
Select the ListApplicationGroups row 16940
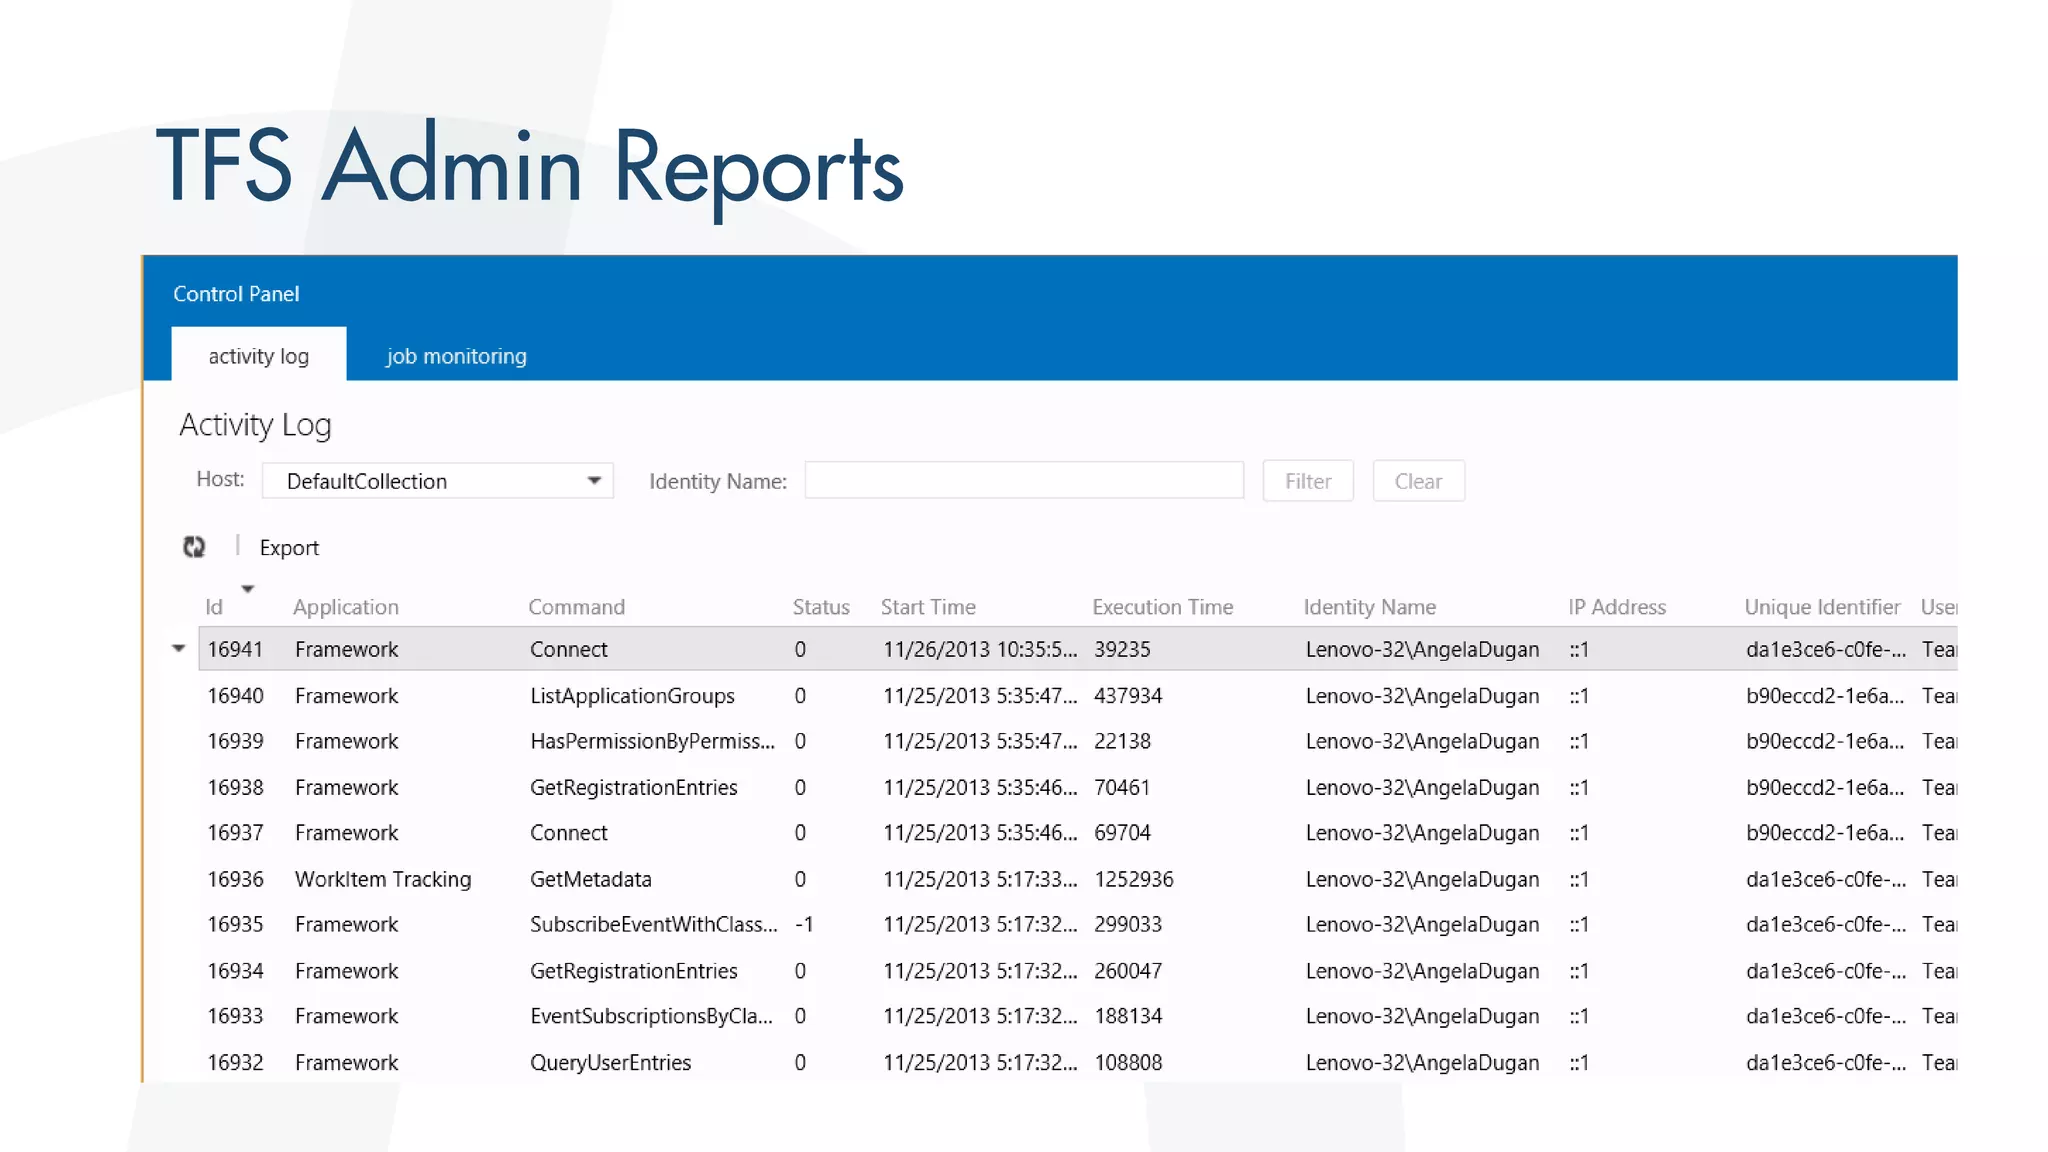coord(632,696)
